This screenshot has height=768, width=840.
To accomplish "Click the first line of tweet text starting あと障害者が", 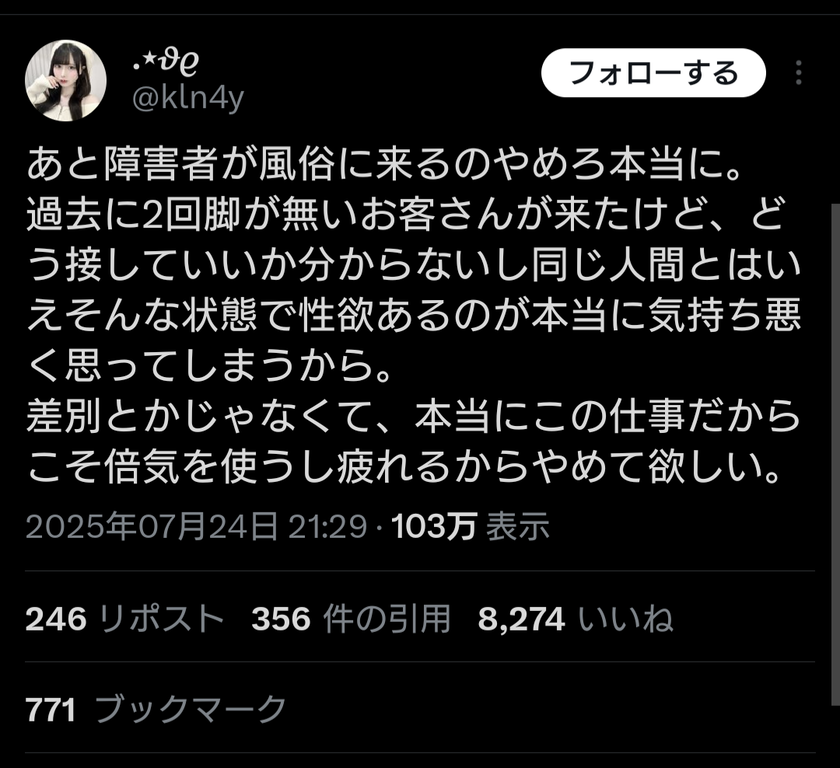I will (385, 164).
